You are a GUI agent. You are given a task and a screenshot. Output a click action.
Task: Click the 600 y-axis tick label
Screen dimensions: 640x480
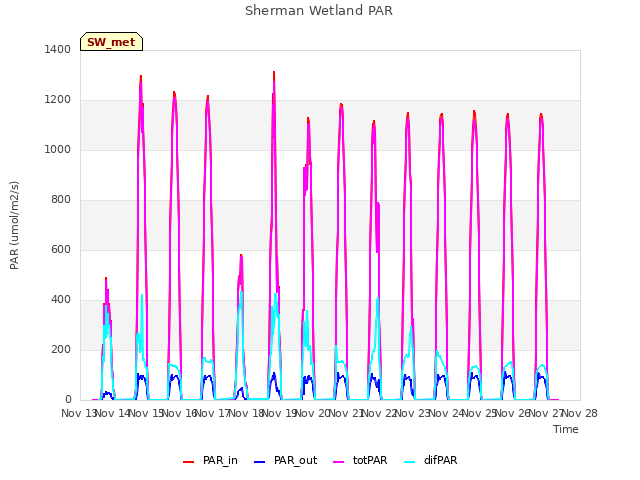coord(61,249)
